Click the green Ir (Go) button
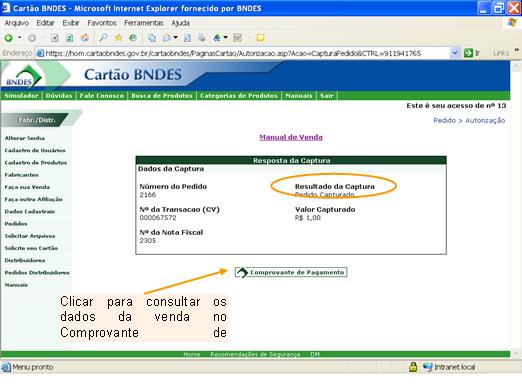 (x=472, y=53)
